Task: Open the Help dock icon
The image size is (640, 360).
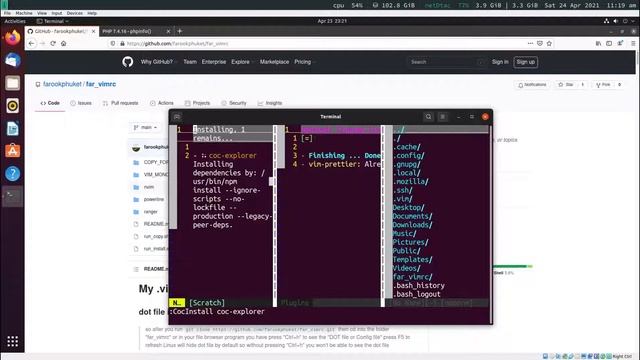Action: (x=12, y=173)
